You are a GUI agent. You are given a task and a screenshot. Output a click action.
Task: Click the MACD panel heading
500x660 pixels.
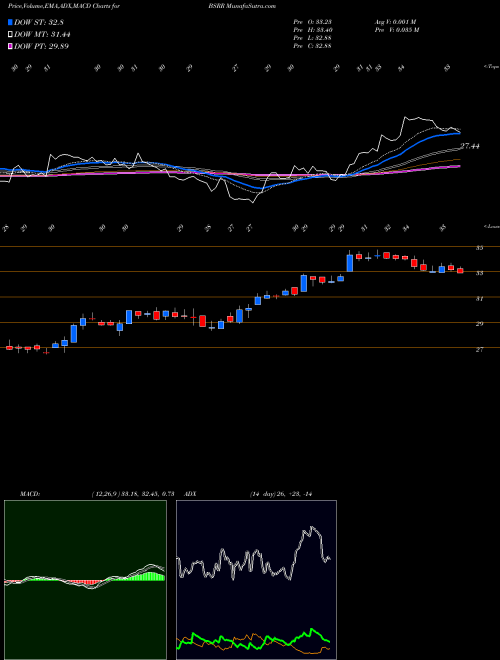click(x=29, y=494)
